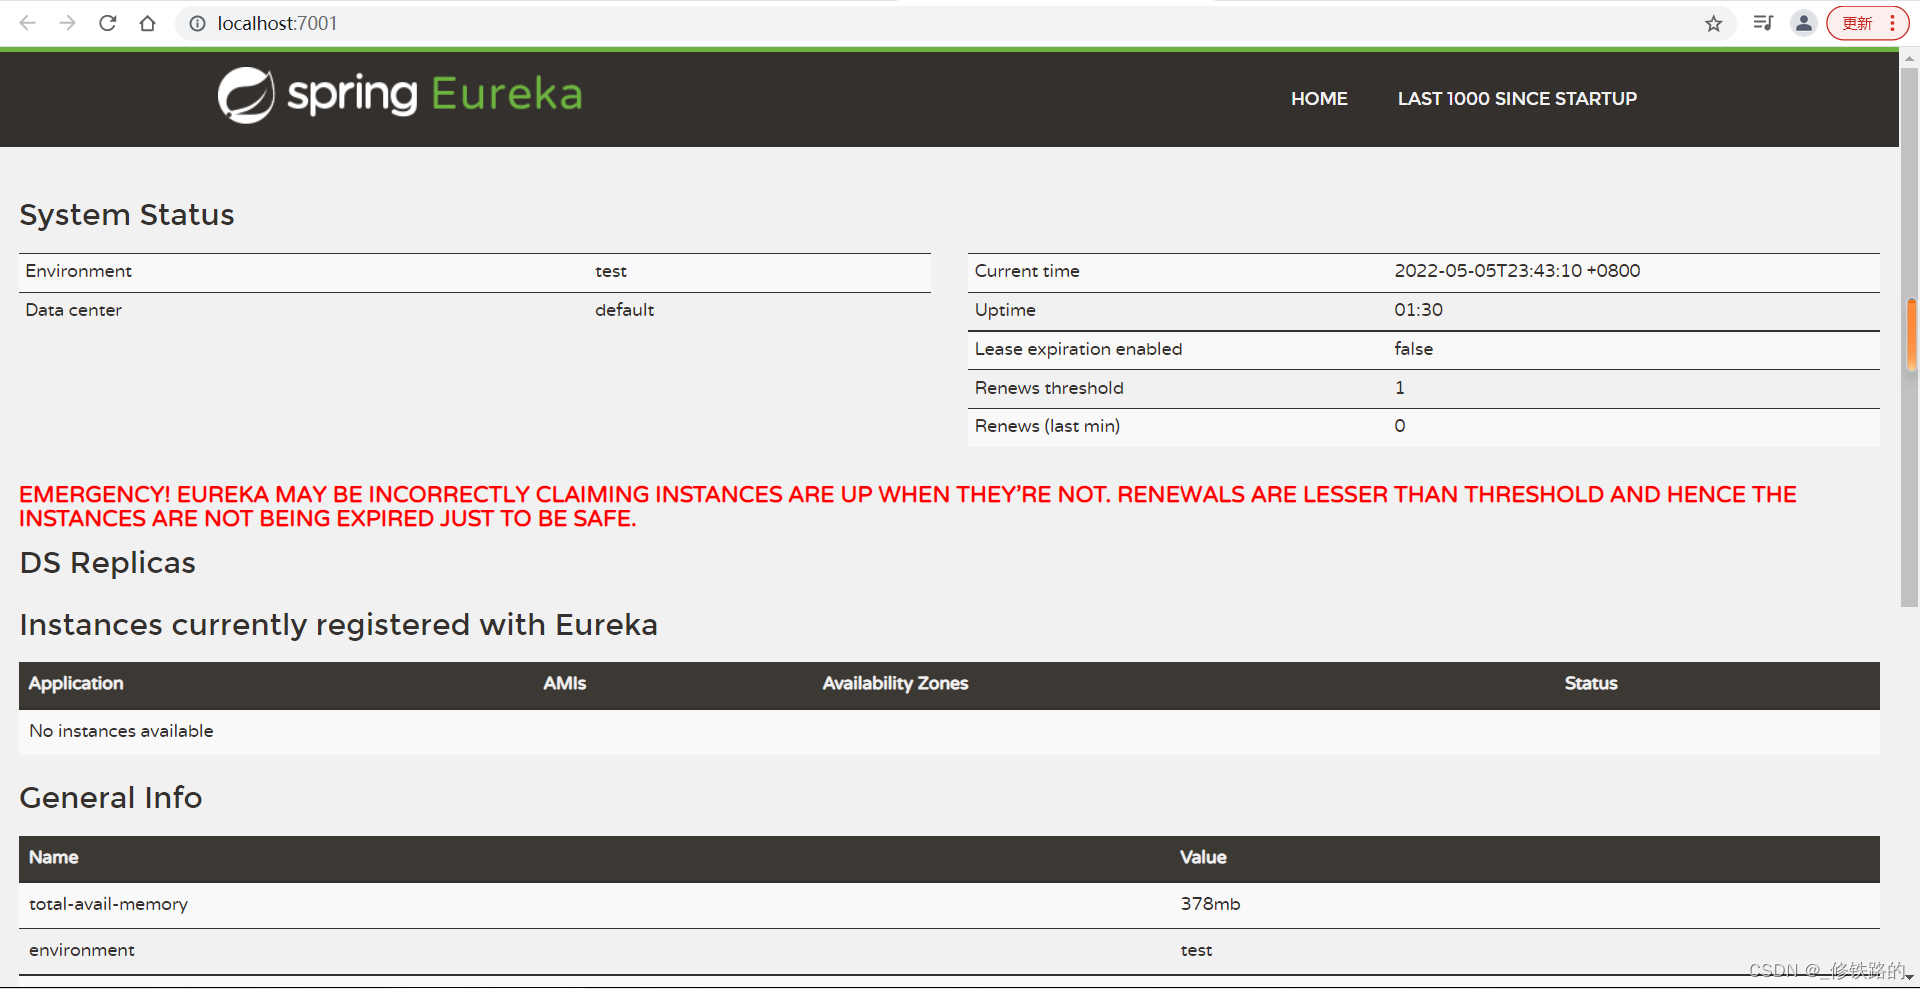This screenshot has width=1920, height=989.
Task: Click inside the address bar showing localhost:7001
Action: tap(276, 23)
